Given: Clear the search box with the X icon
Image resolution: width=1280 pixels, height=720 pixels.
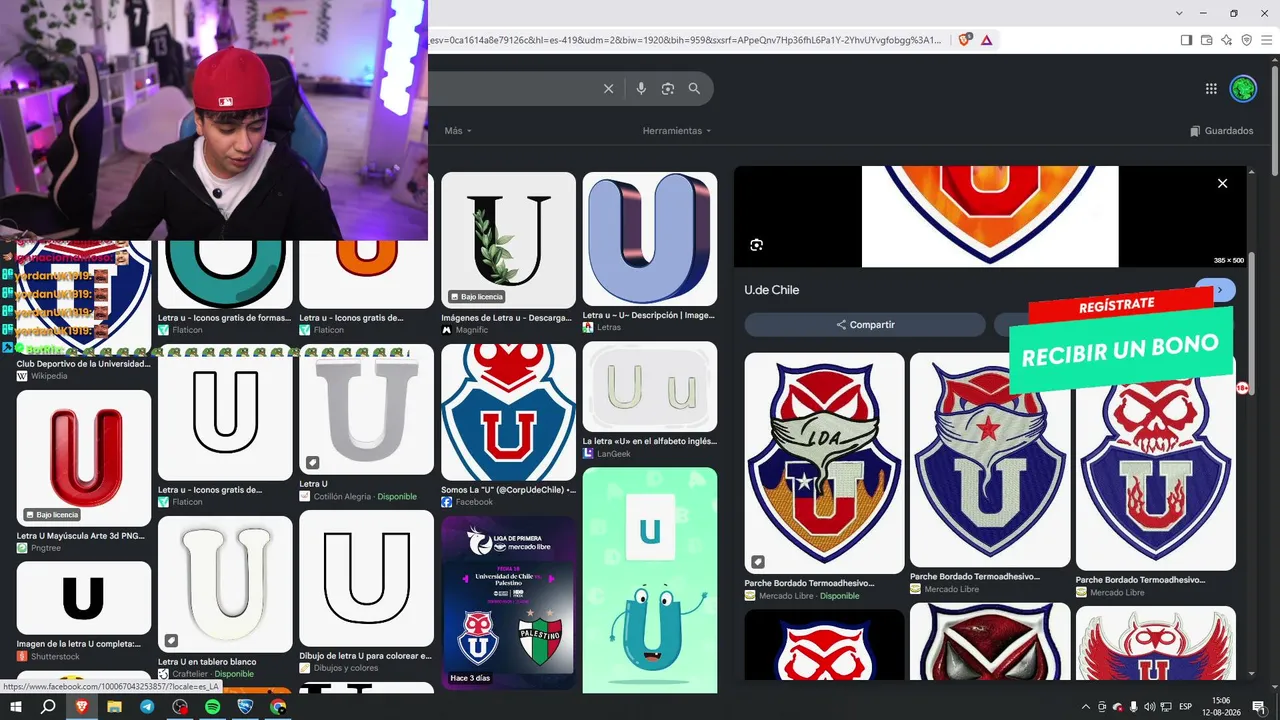Looking at the screenshot, I should pyautogui.click(x=608, y=89).
